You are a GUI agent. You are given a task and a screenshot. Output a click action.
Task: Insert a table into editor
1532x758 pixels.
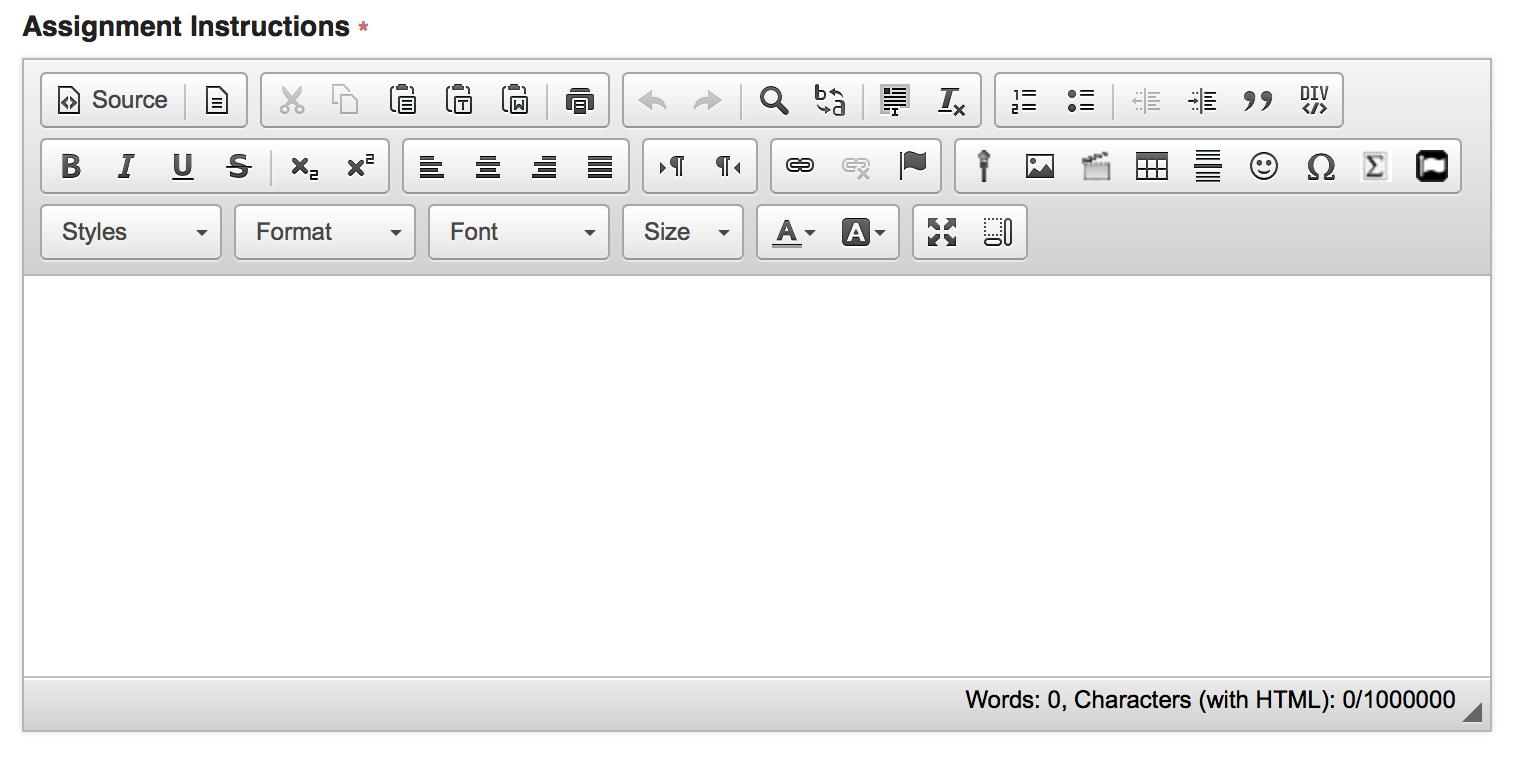(1152, 166)
